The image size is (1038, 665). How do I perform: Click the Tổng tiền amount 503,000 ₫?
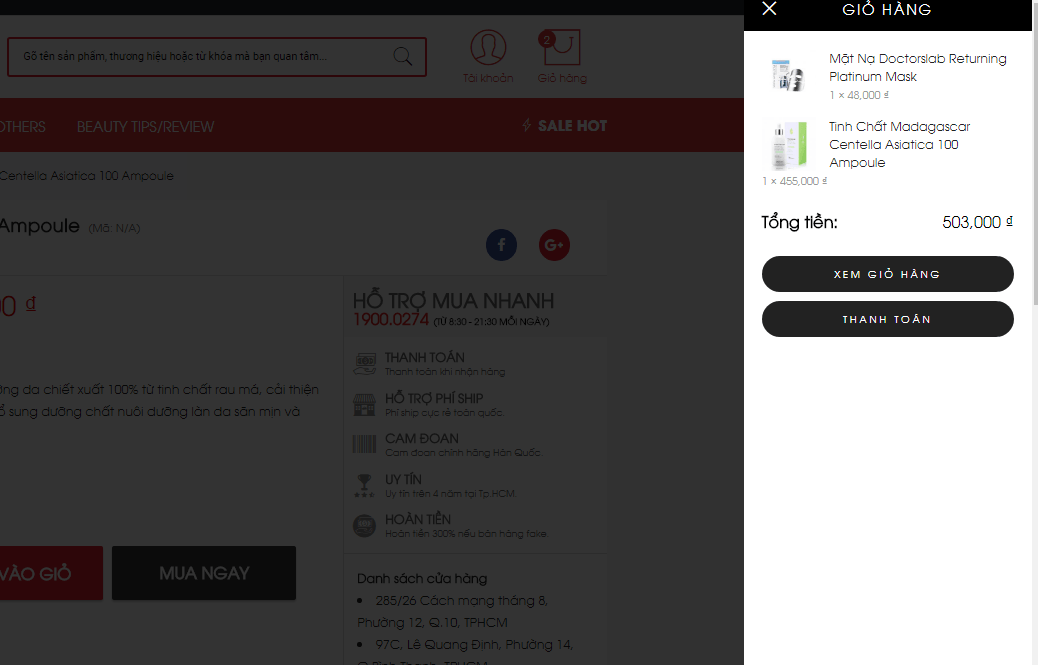pos(977,222)
